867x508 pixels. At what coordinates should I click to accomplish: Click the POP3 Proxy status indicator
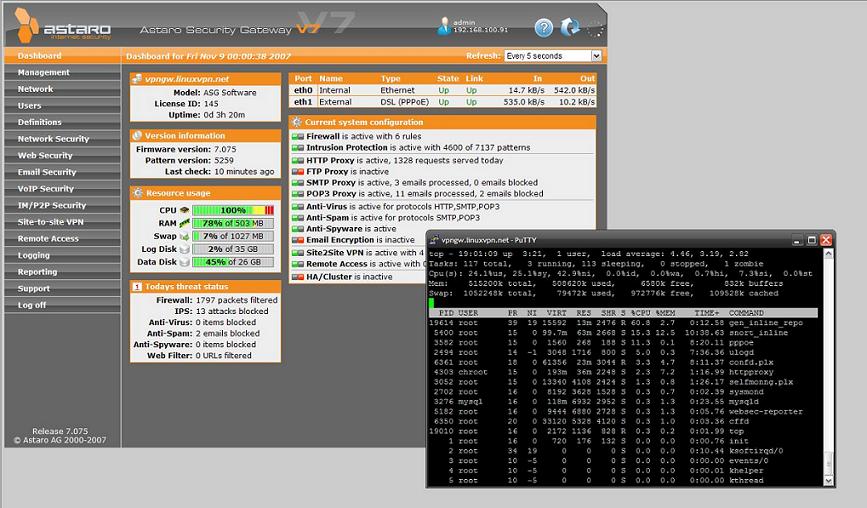pyautogui.click(x=297, y=194)
